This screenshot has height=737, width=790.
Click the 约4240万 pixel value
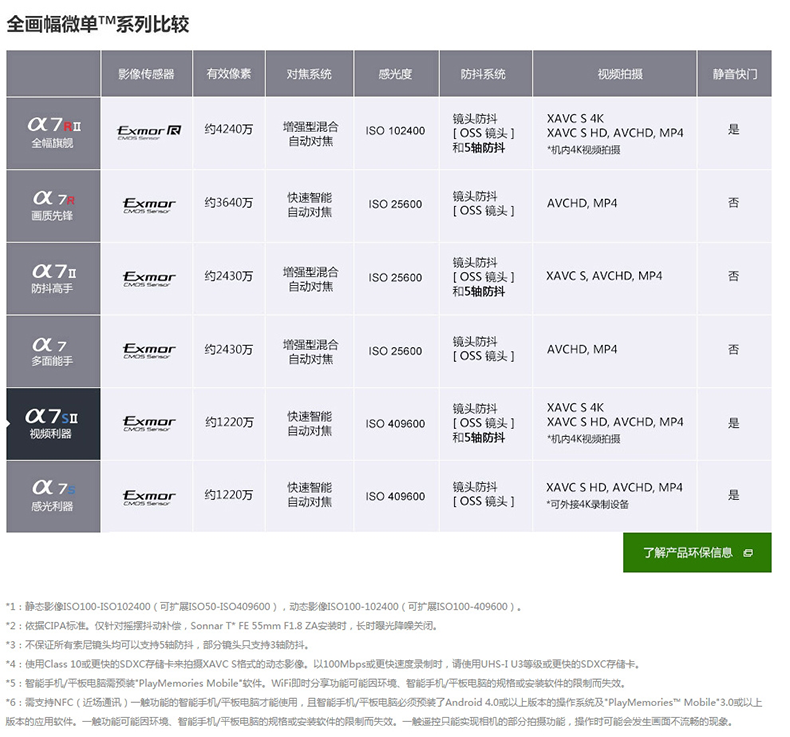click(228, 129)
